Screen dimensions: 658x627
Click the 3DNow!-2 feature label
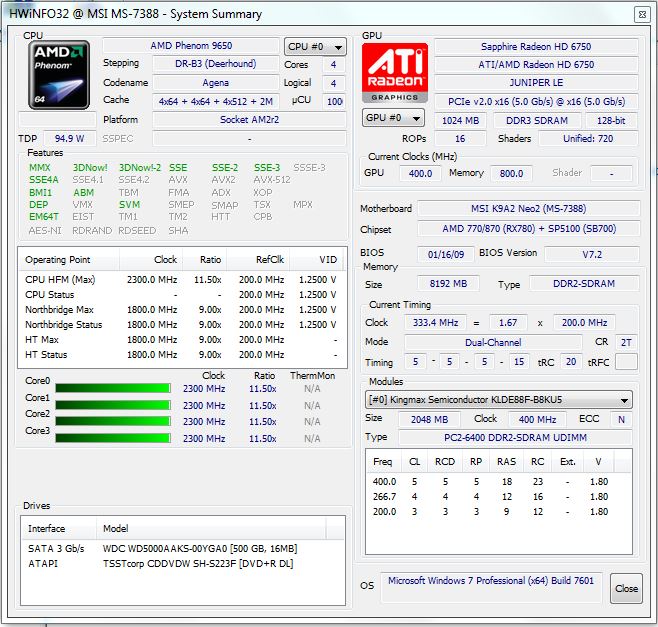[x=140, y=168]
